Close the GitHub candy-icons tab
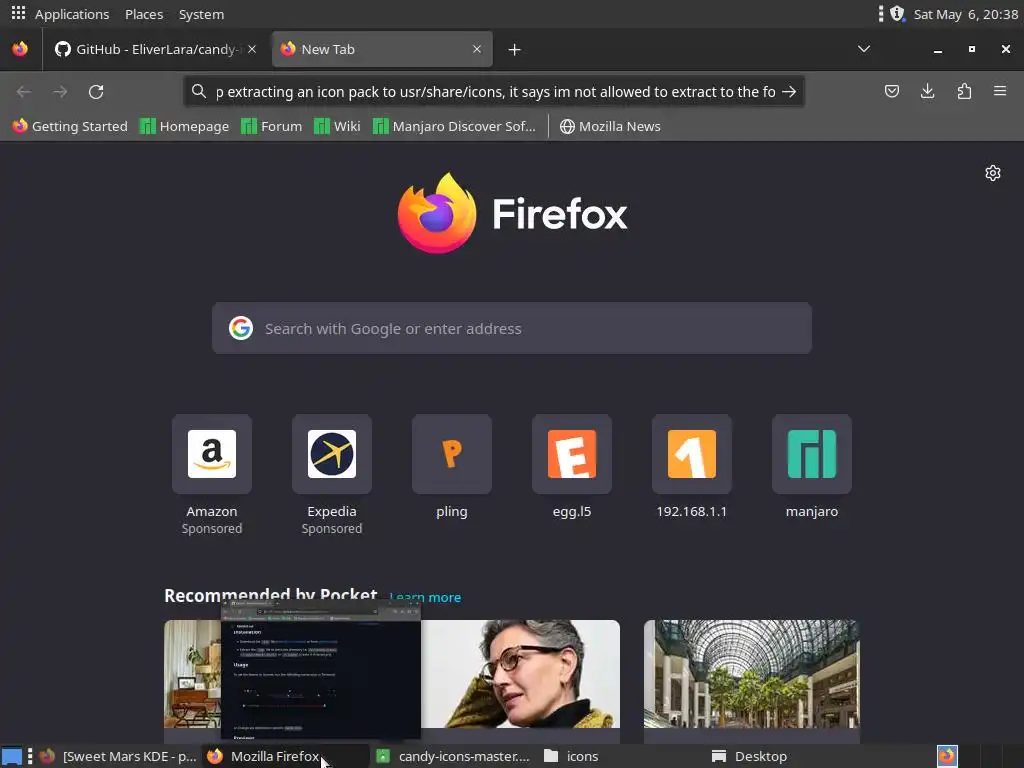Viewport: 1024px width, 768px height. pos(252,49)
